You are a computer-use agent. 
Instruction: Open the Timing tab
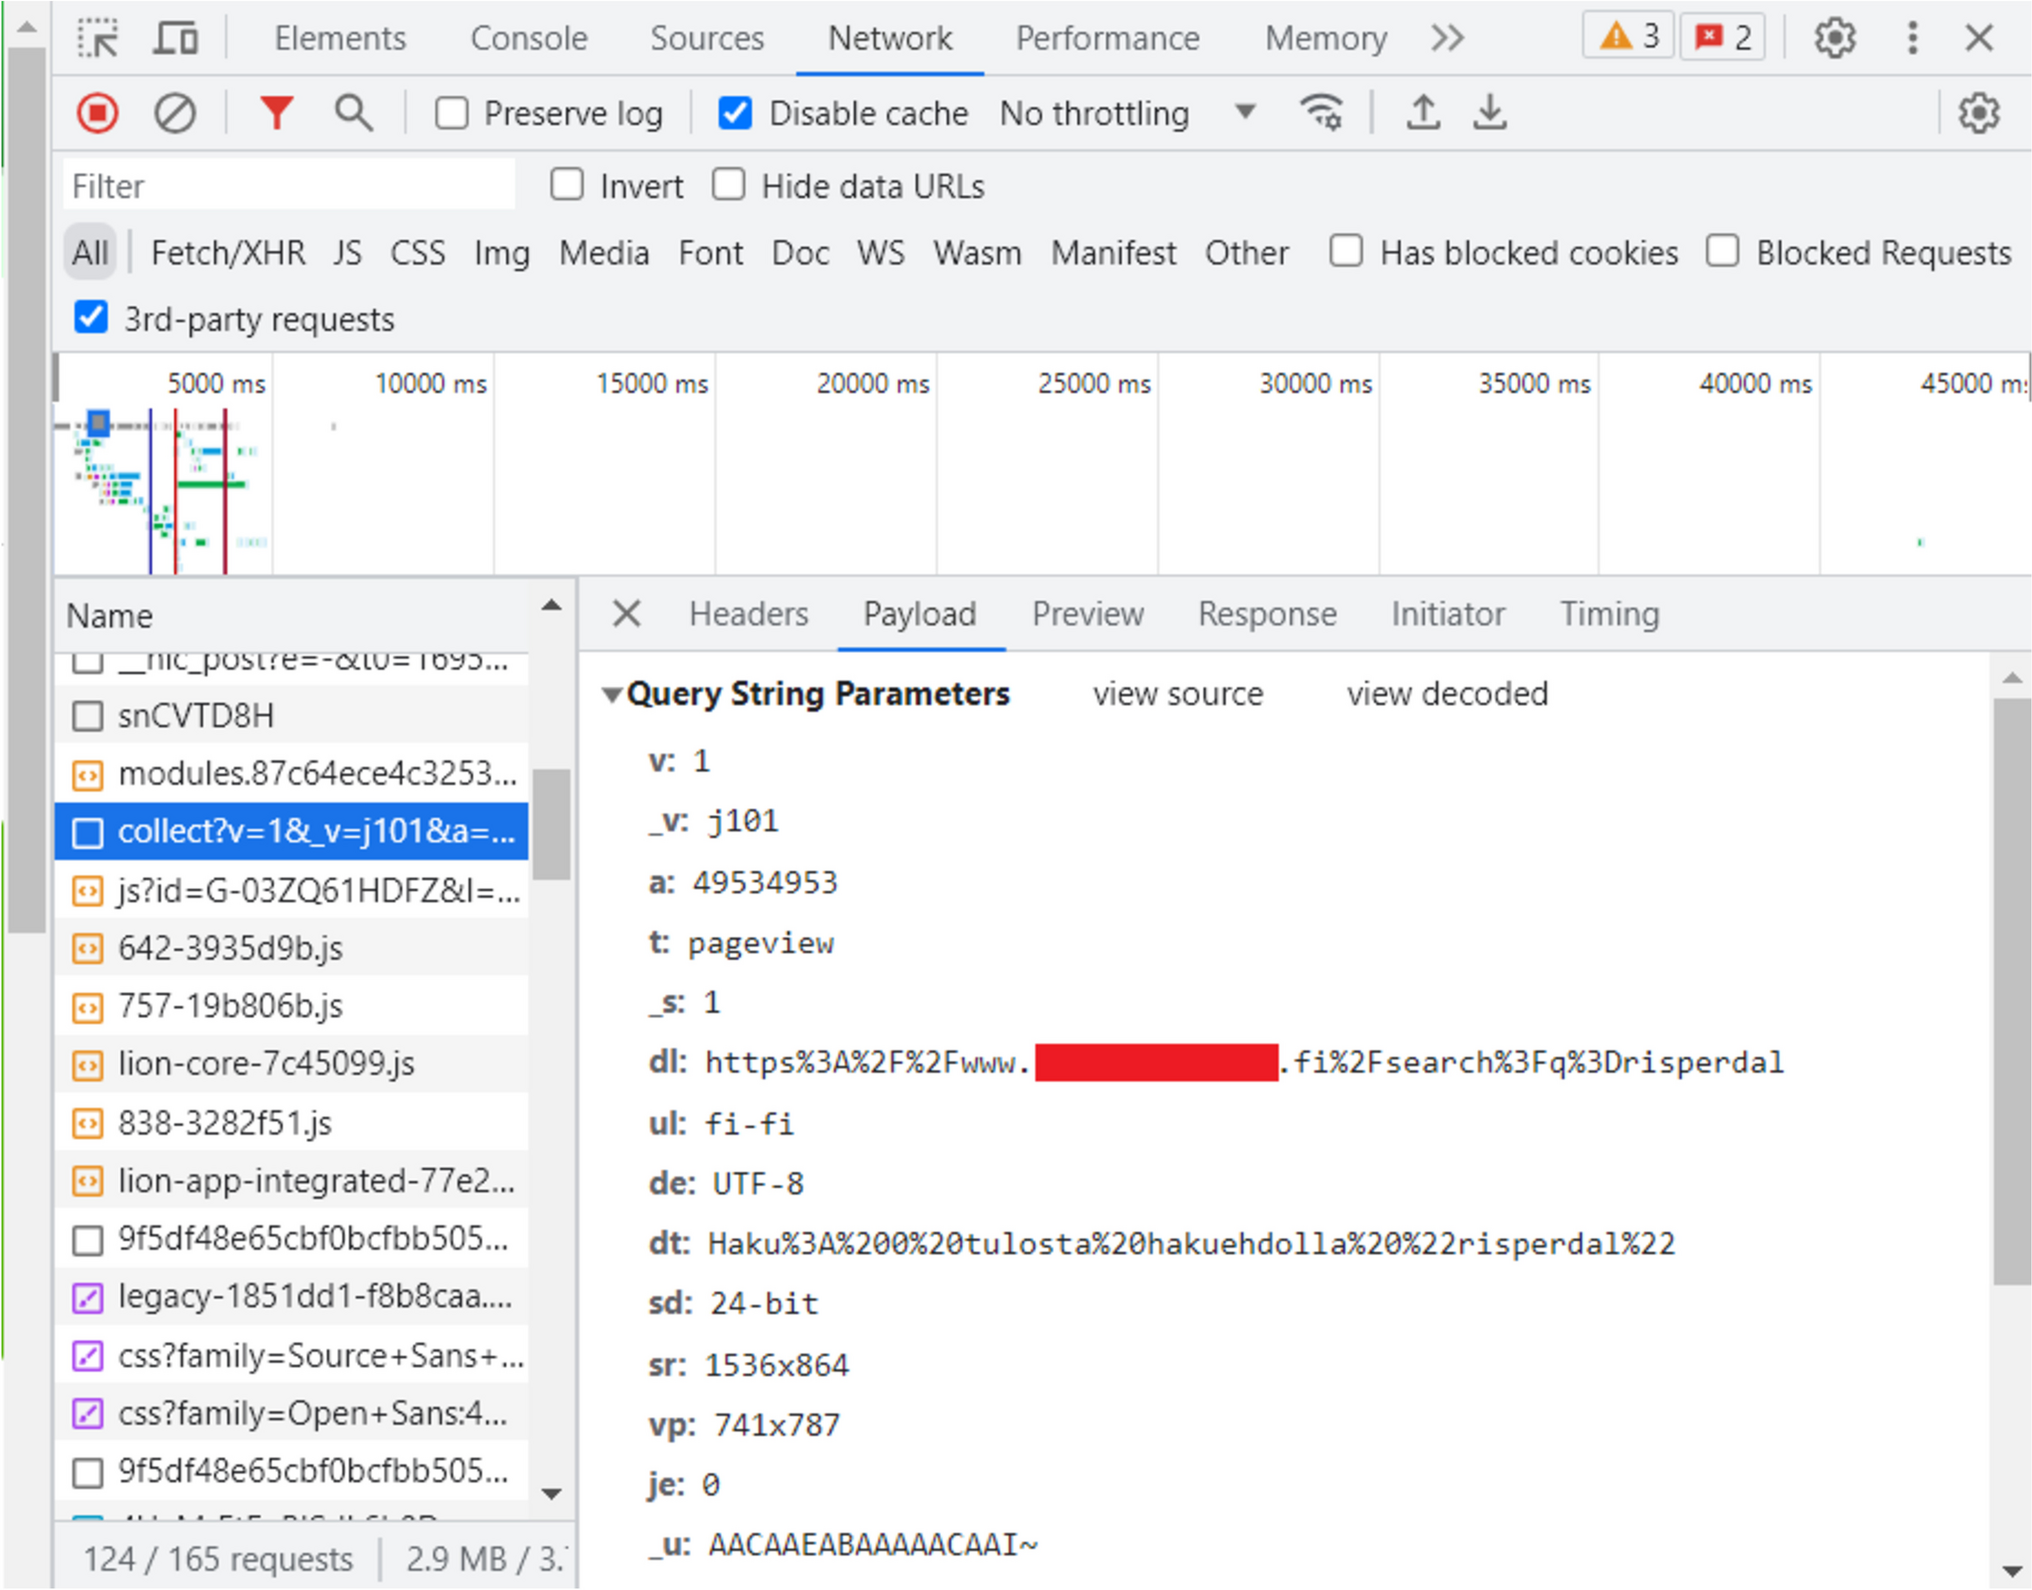(x=1609, y=613)
